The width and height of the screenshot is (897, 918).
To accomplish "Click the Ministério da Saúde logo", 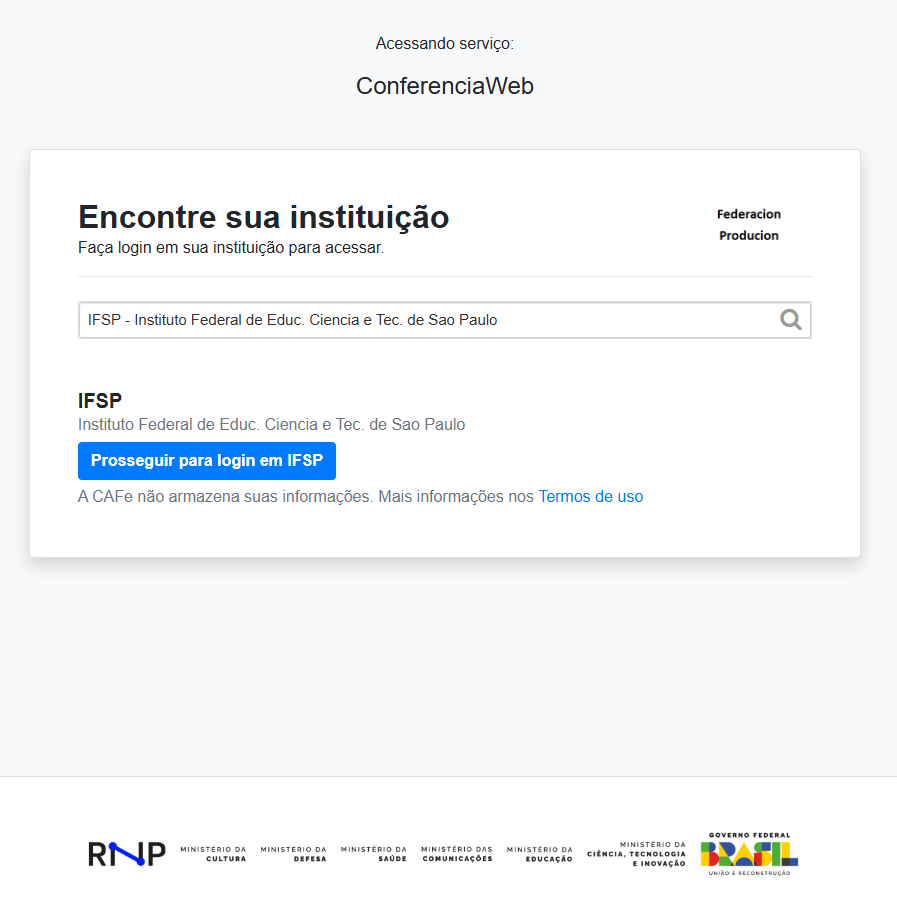I will [x=373, y=853].
